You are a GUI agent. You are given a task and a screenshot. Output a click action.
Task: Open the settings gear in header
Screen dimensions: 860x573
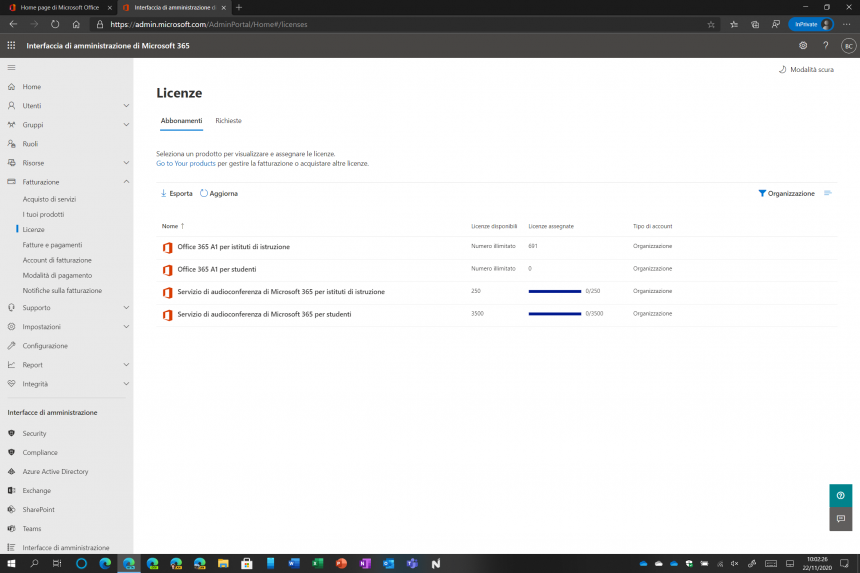tap(803, 46)
